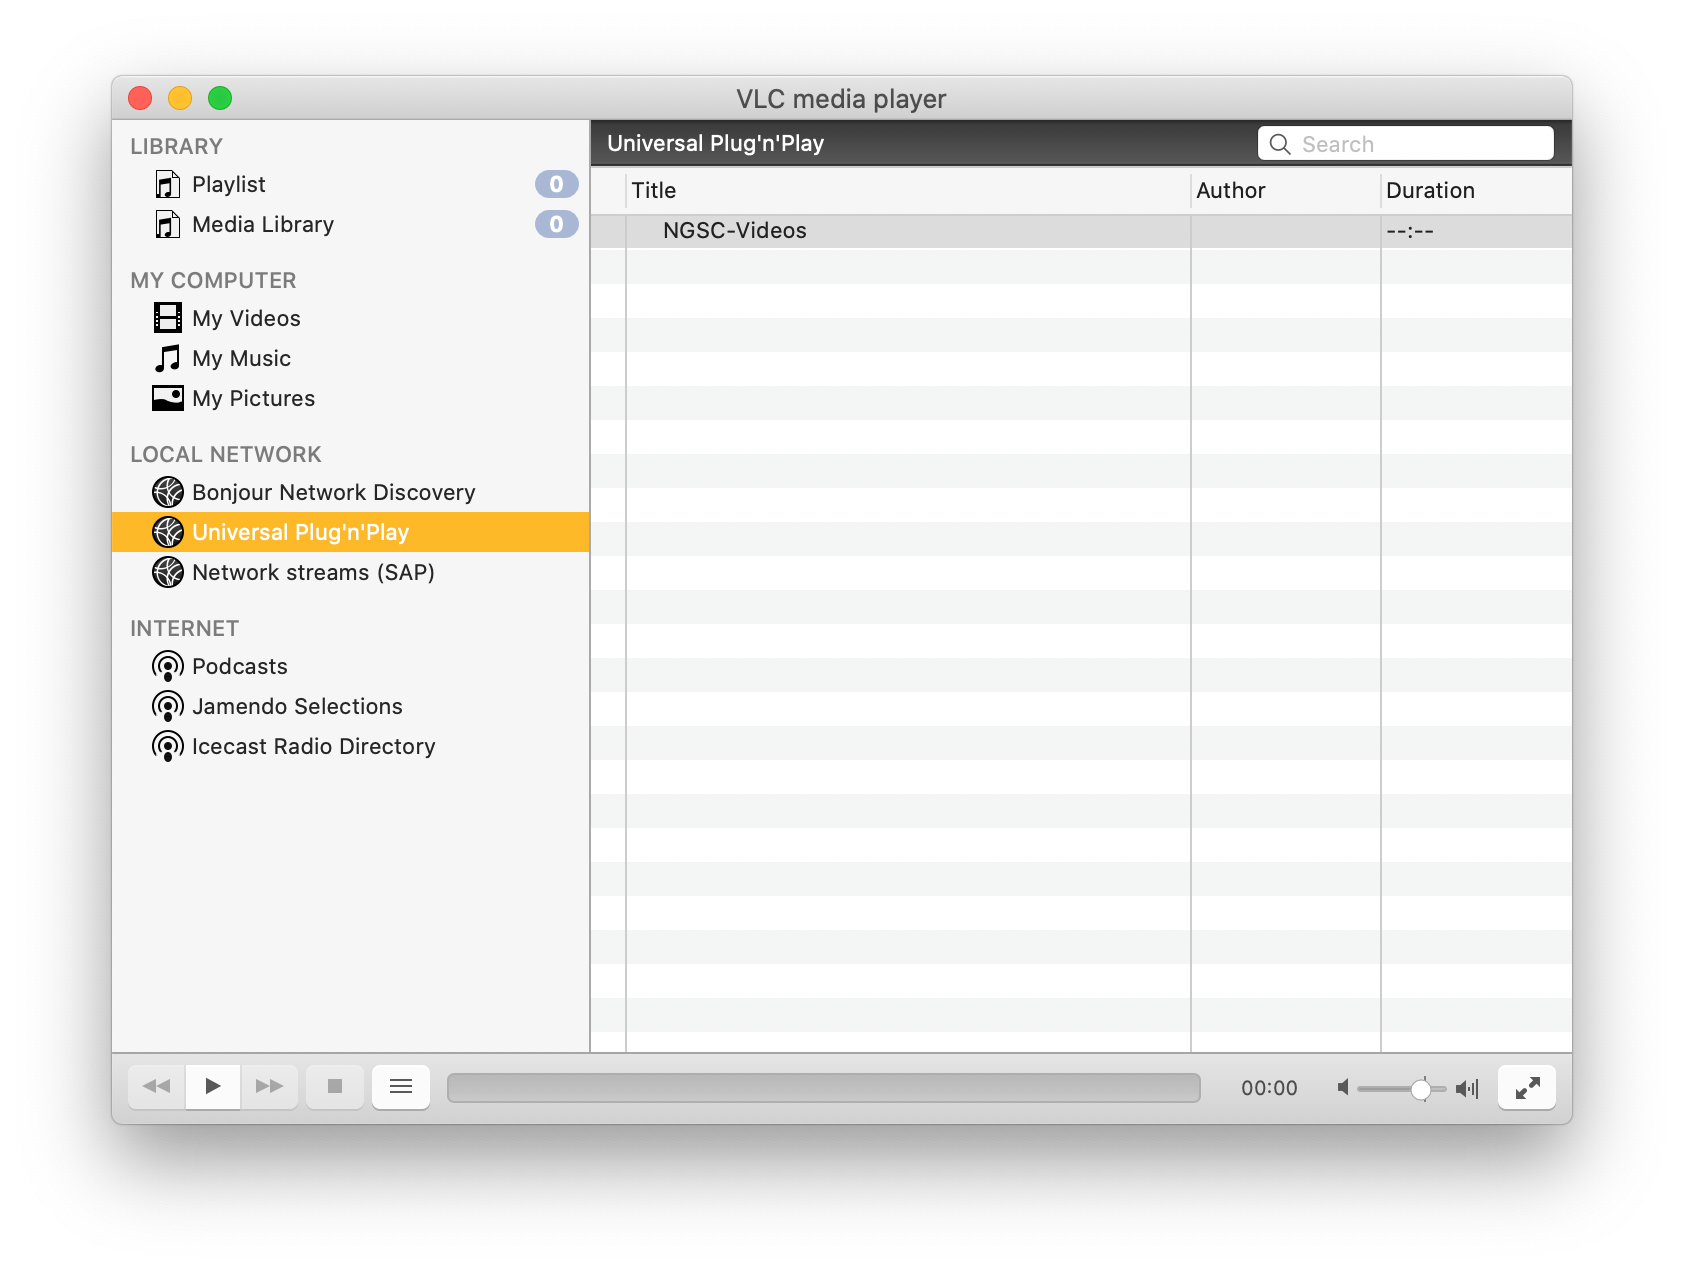The image size is (1684, 1272).
Task: Close the VLC window with the red button
Action: point(140,98)
